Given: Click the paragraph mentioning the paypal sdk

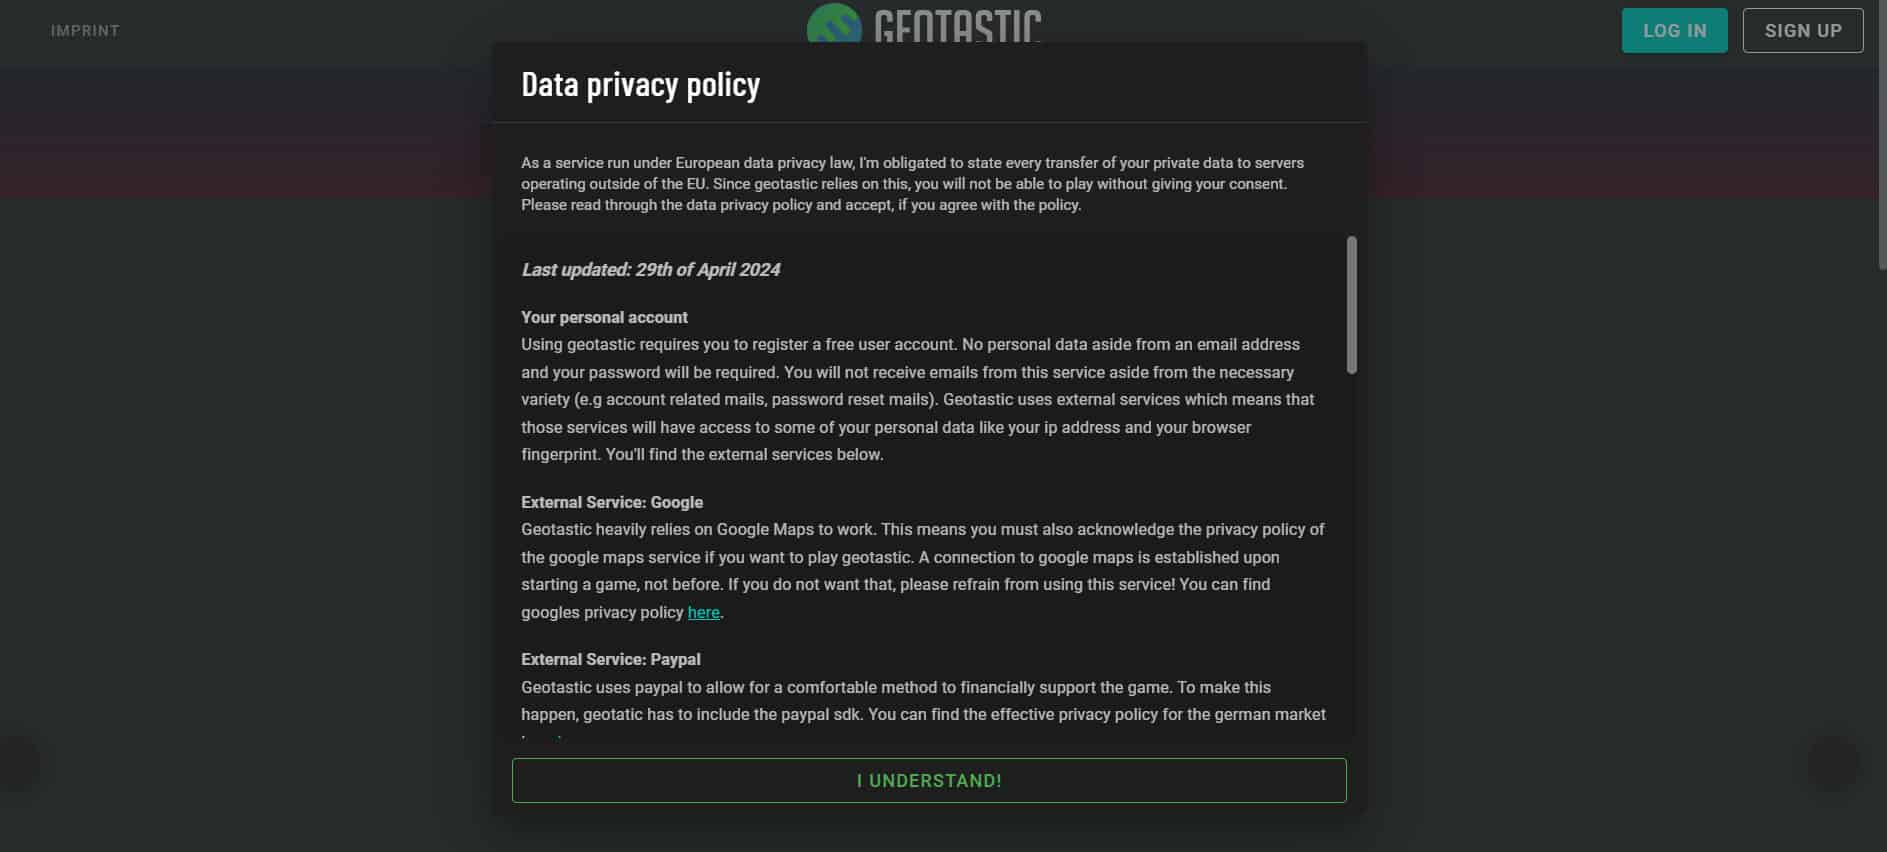Looking at the screenshot, I should (x=922, y=701).
